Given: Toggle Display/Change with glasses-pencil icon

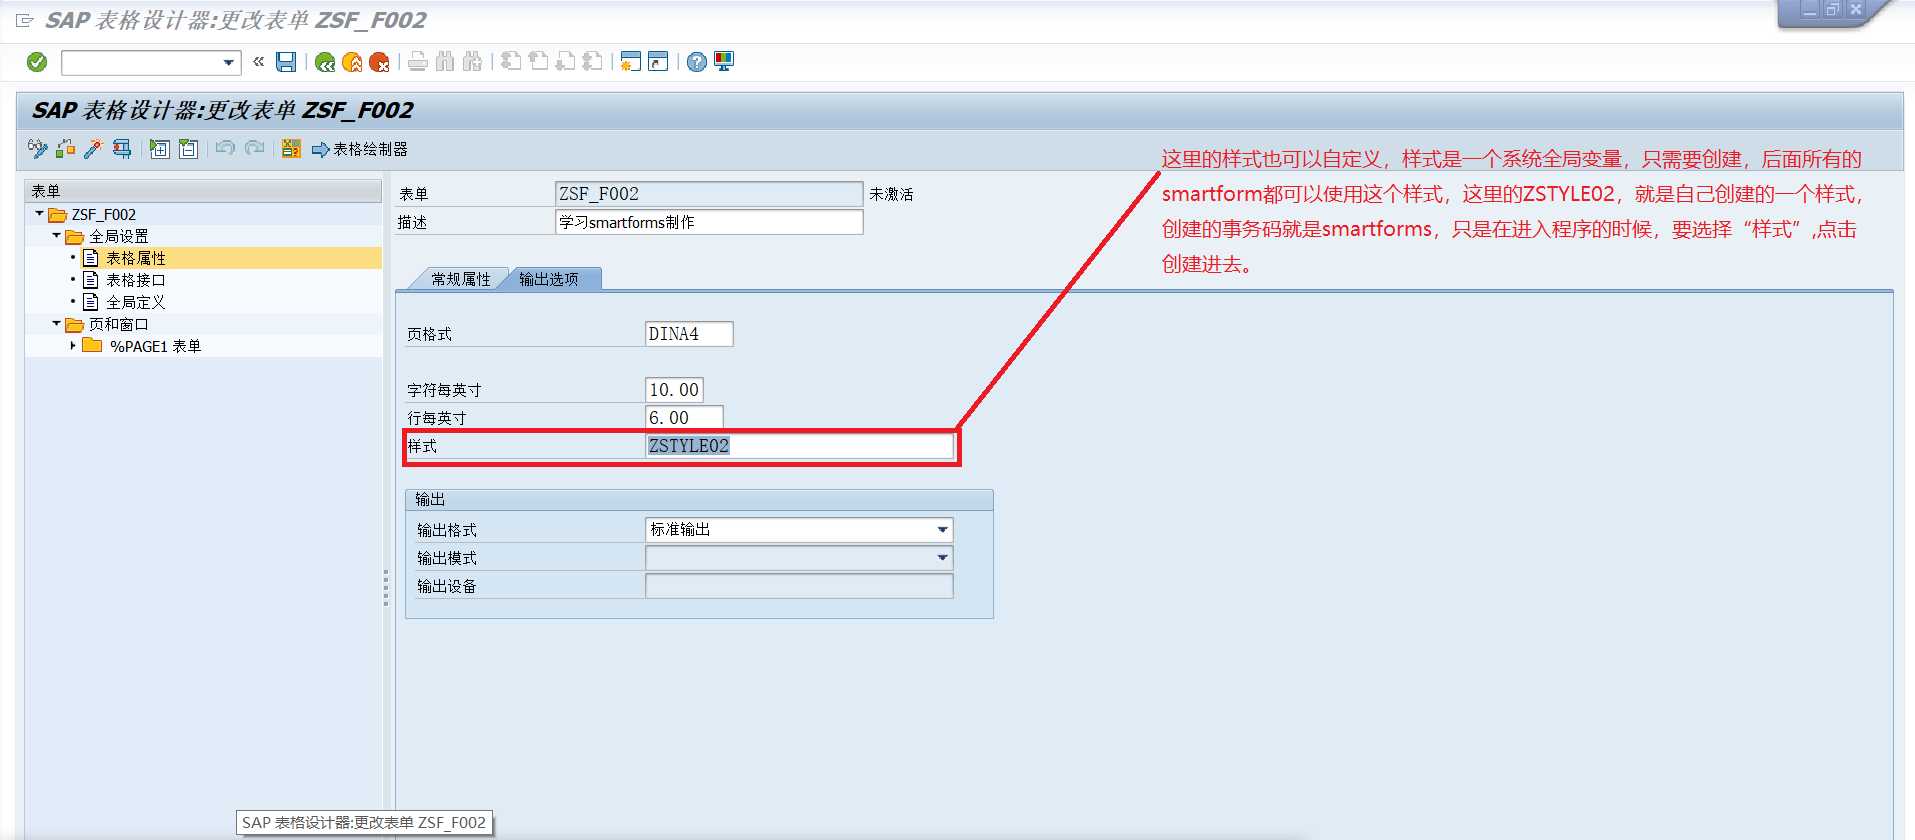Looking at the screenshot, I should coord(38,149).
